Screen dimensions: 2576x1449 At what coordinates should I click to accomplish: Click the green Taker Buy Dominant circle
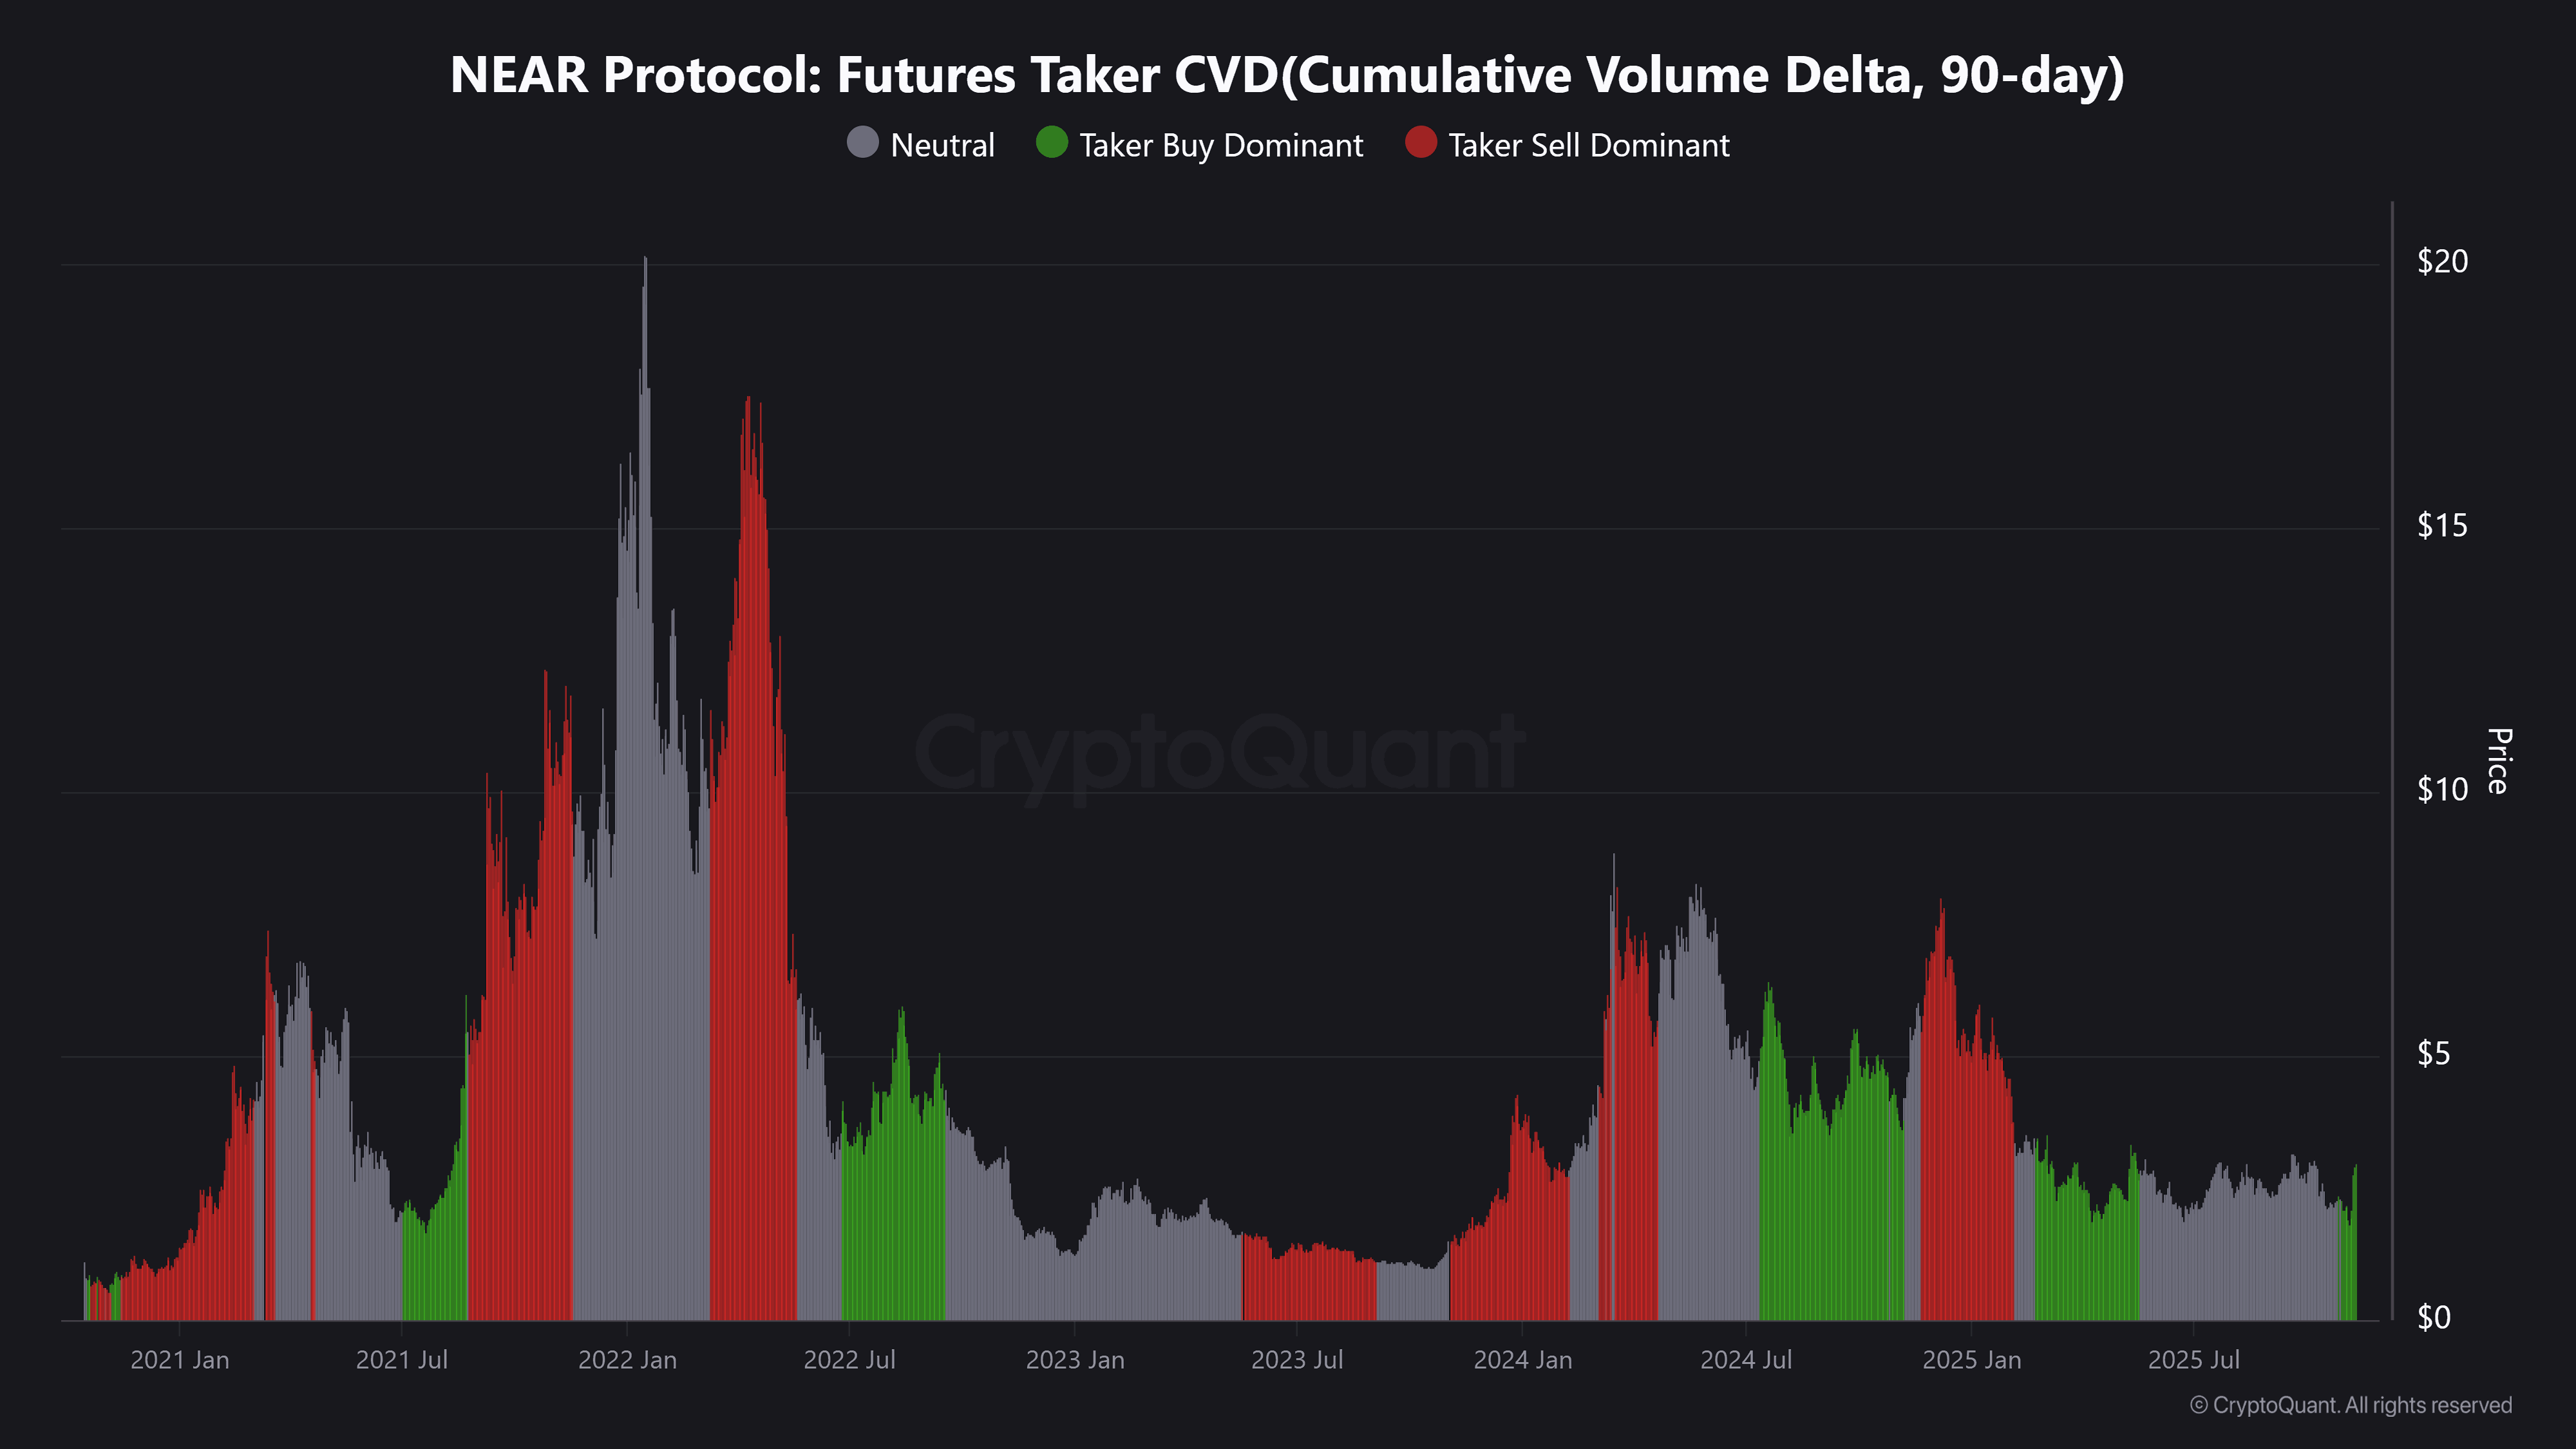[1052, 143]
